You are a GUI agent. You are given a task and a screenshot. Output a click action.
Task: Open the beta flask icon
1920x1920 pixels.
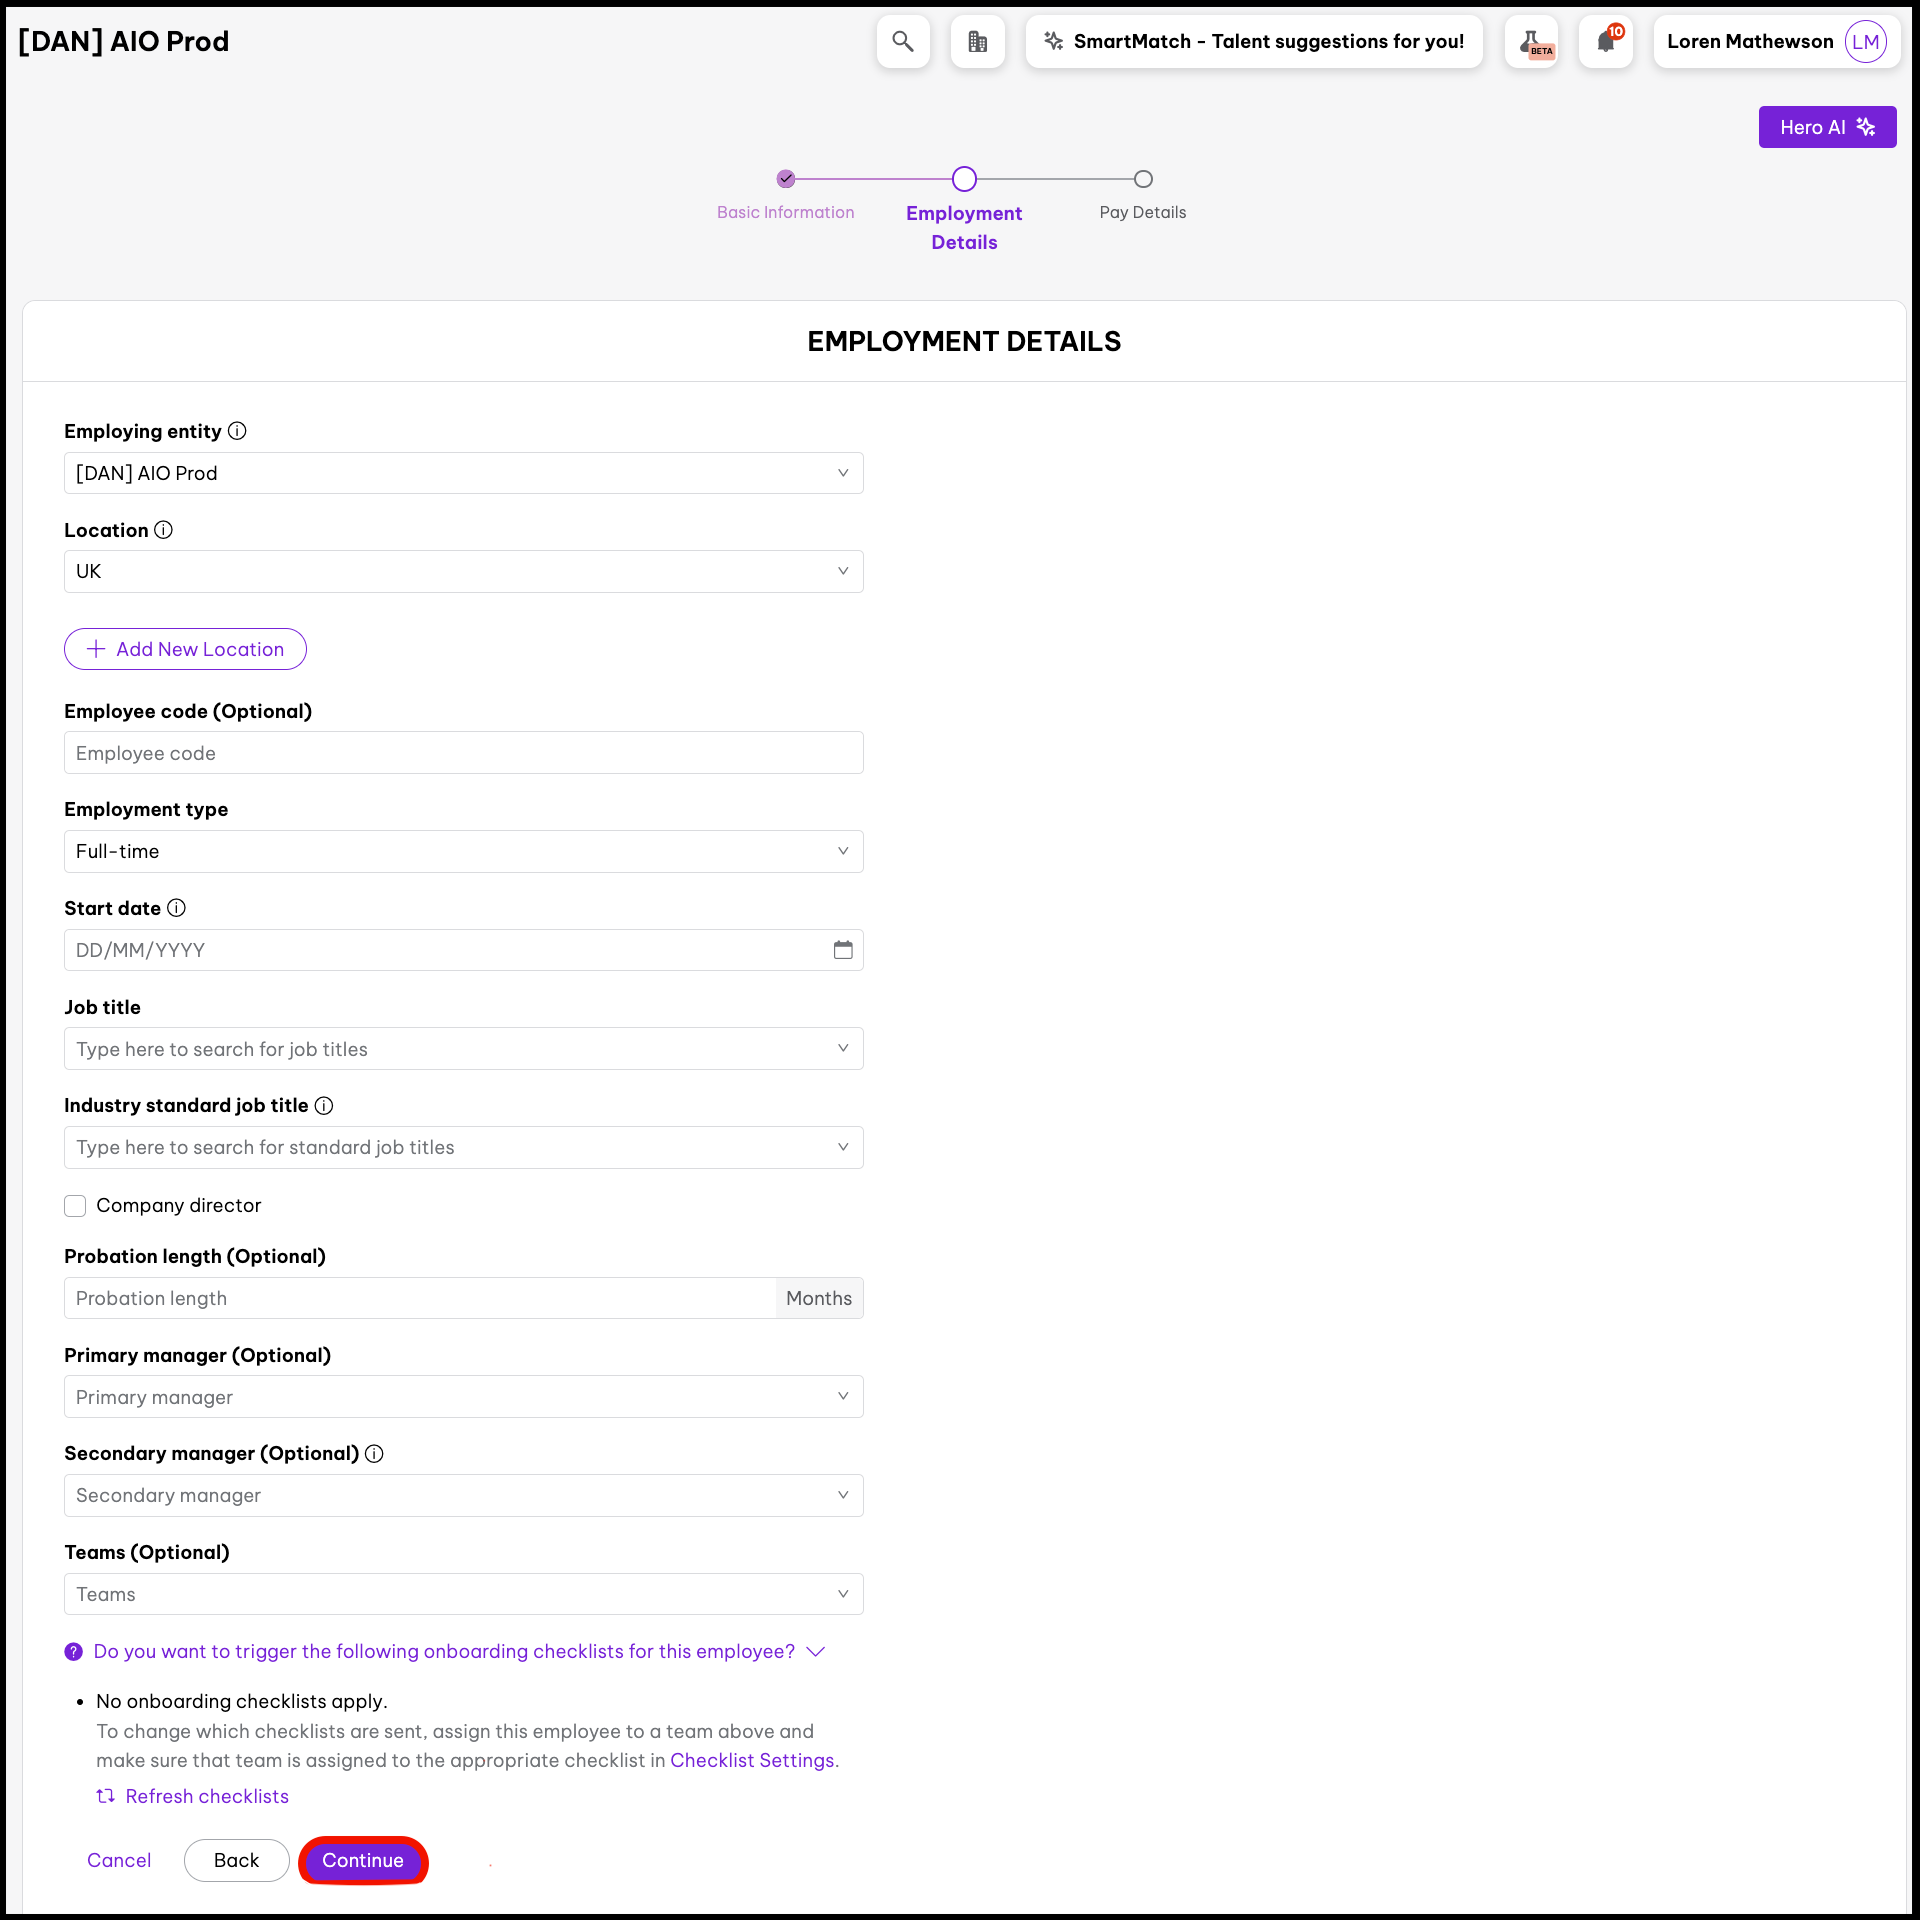1531,41
